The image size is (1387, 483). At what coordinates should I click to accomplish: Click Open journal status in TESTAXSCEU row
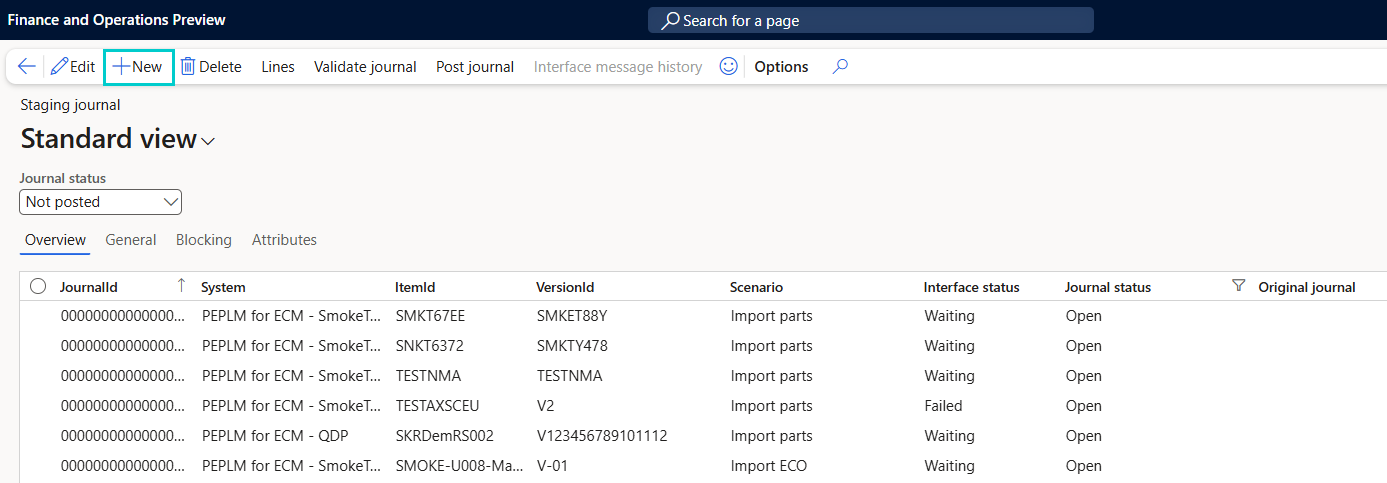[x=1083, y=406]
